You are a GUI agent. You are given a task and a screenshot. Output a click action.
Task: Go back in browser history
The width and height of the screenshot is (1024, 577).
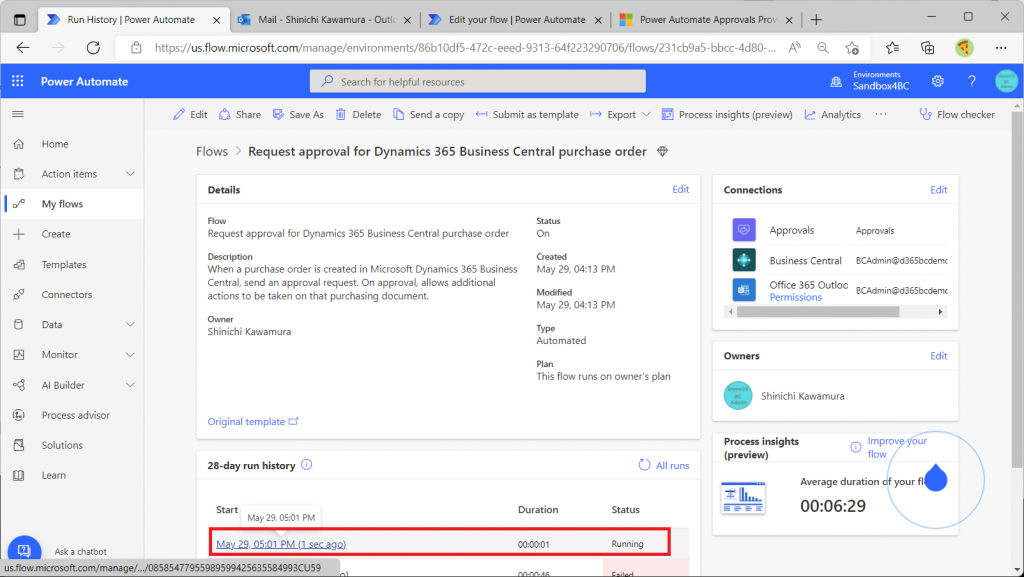click(x=23, y=48)
